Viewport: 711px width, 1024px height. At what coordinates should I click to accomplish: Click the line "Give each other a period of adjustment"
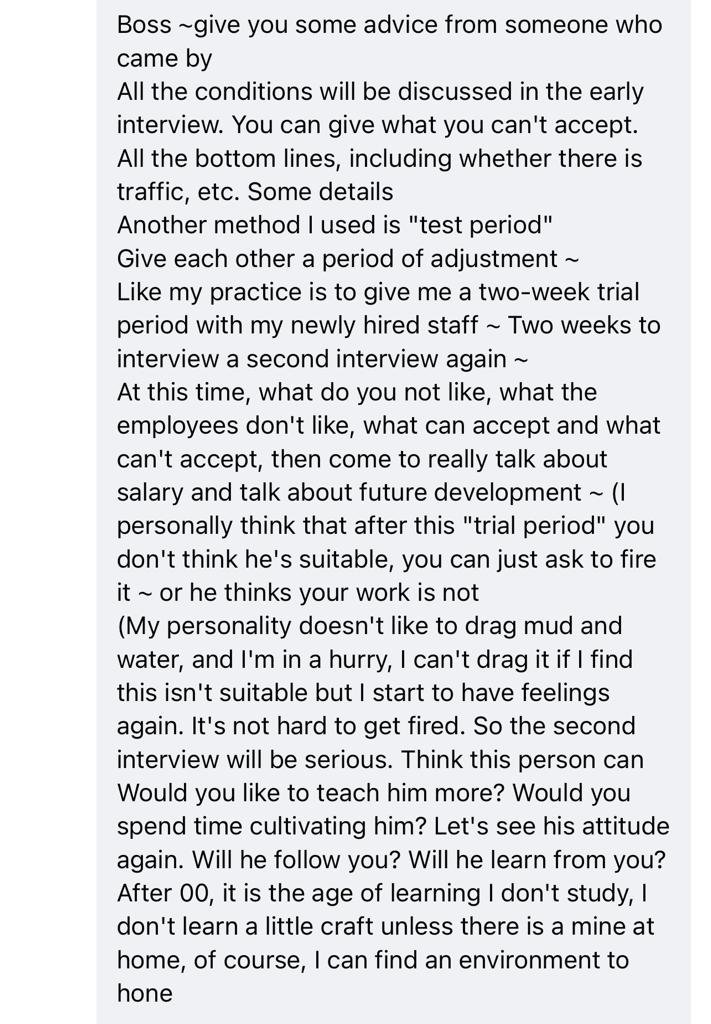[x=348, y=259]
